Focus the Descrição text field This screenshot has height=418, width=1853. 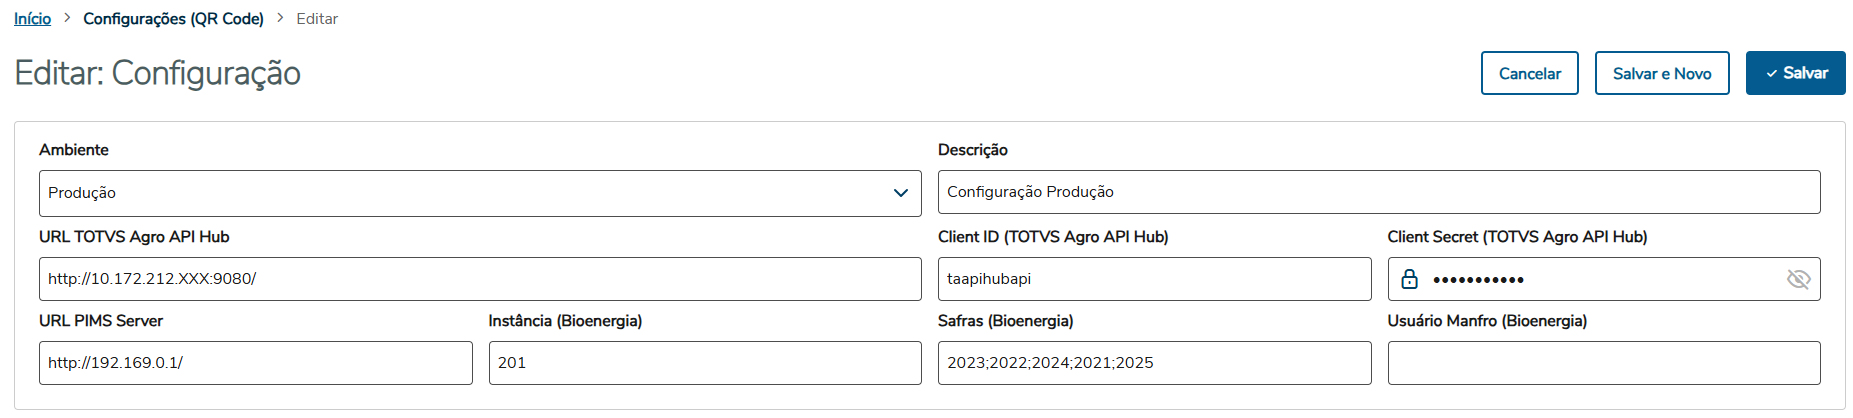1378,192
